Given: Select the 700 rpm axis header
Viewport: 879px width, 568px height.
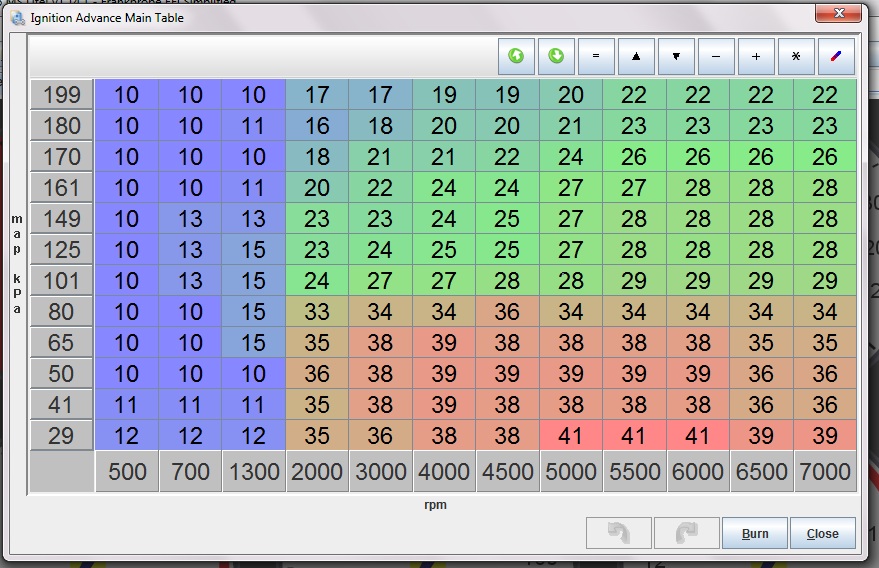Looking at the screenshot, I should tap(190, 472).
